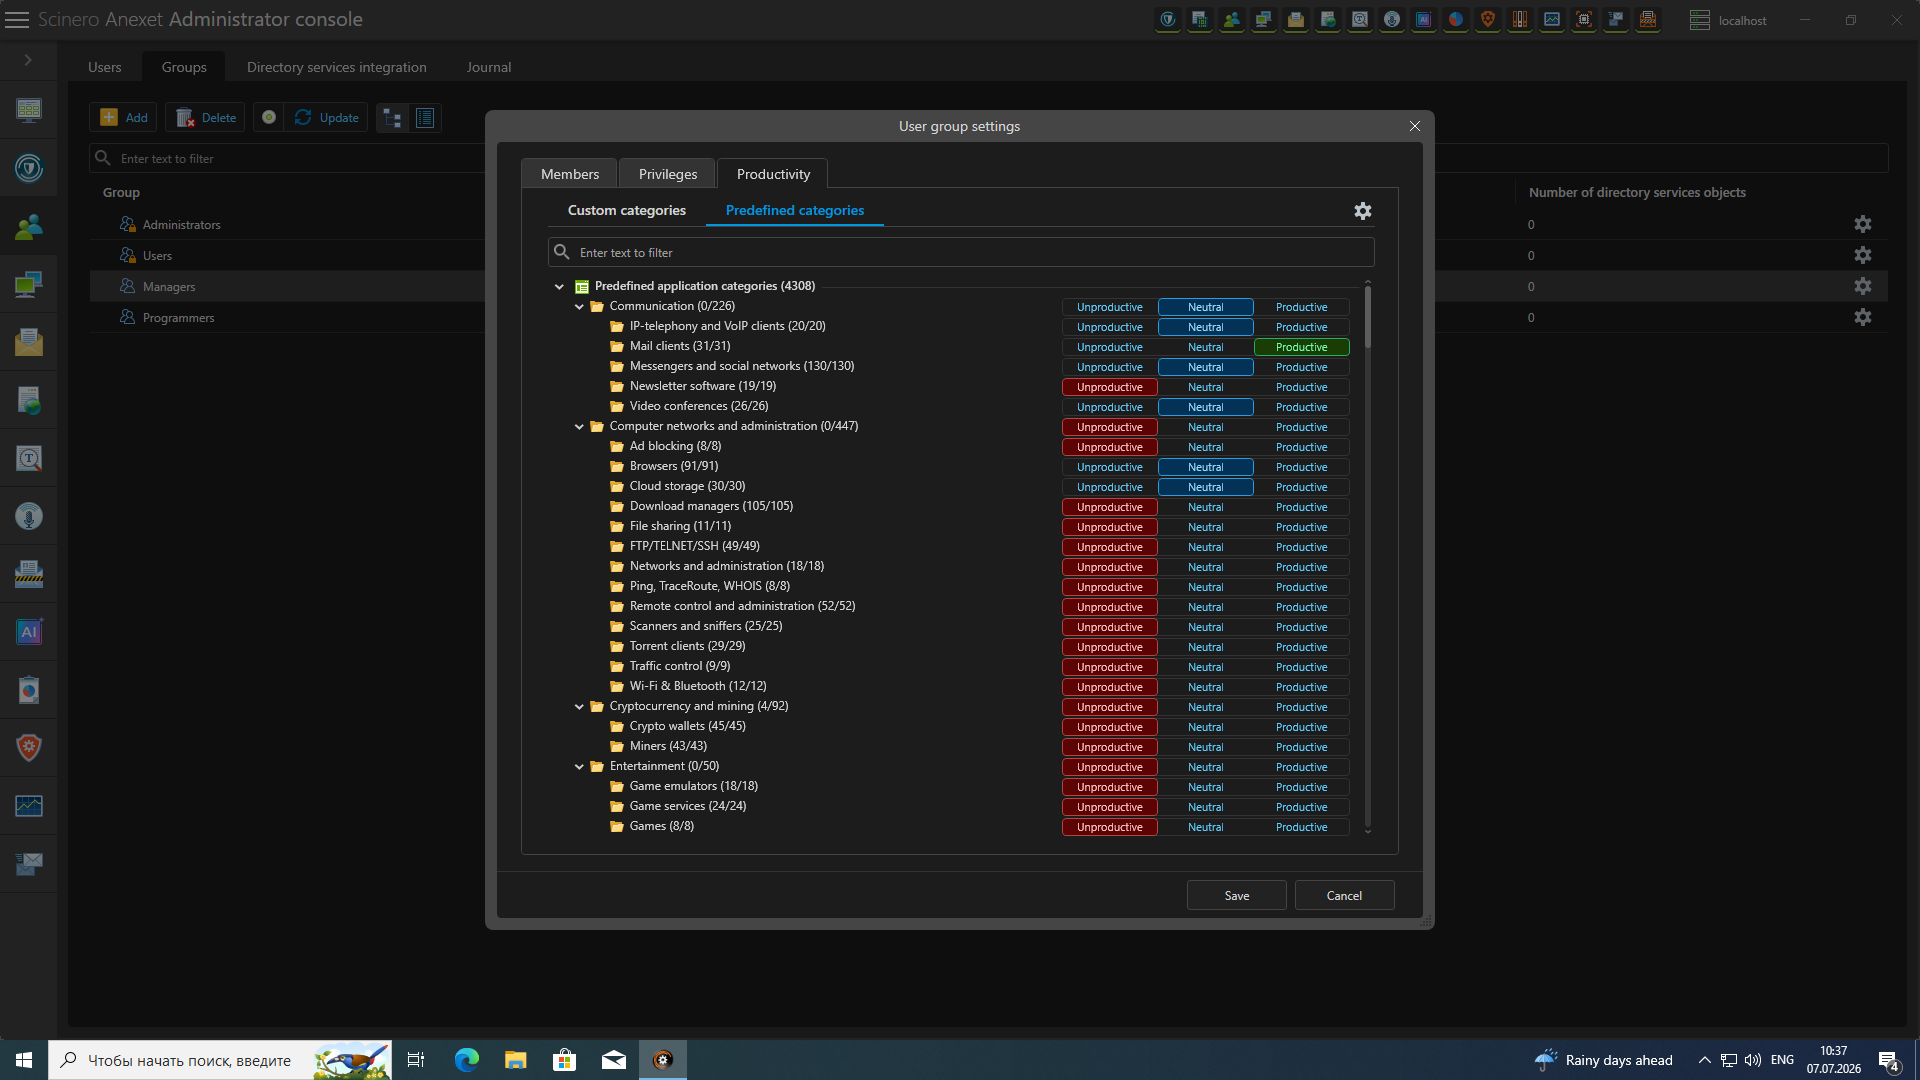The height and width of the screenshot is (1080, 1920).
Task: Set Torrent clients to Neutral
Action: pos(1205,647)
